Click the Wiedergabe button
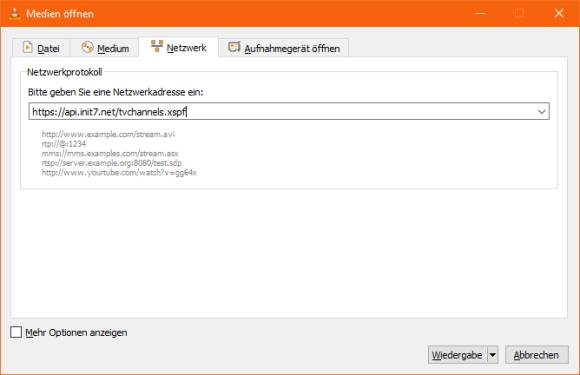This screenshot has height=375, width=580. click(457, 355)
